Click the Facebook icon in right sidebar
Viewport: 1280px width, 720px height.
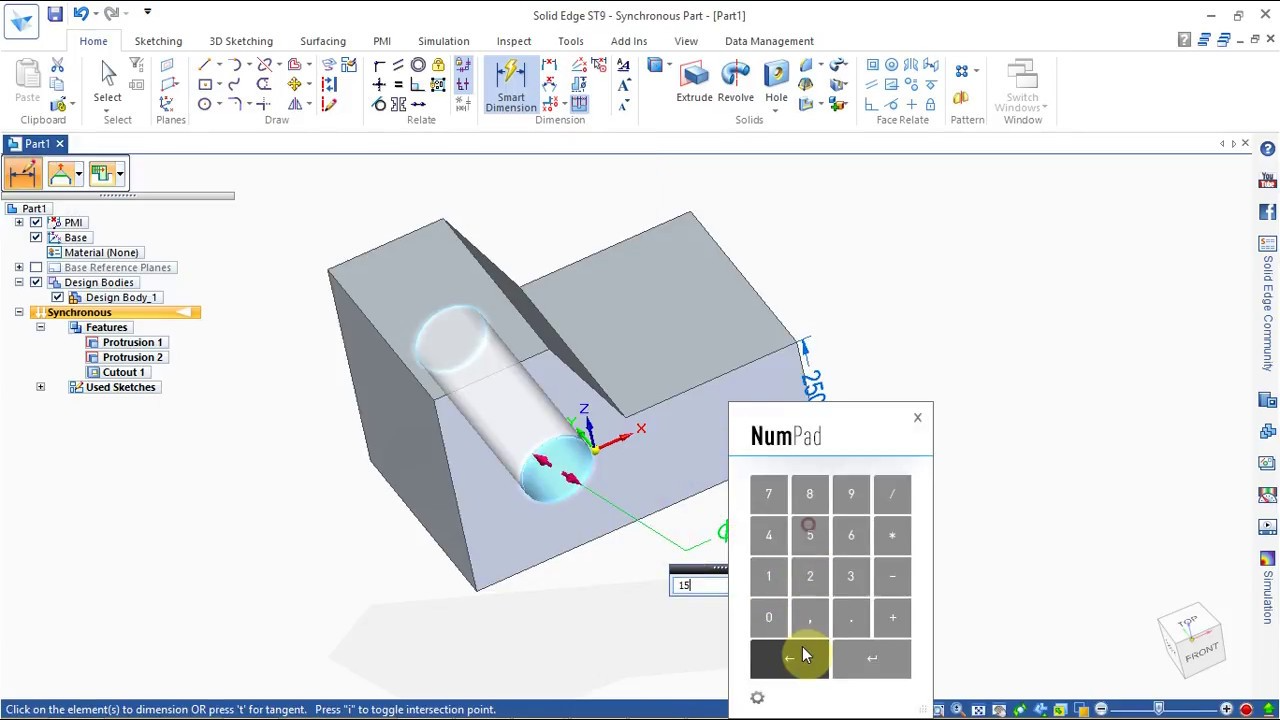(x=1267, y=212)
